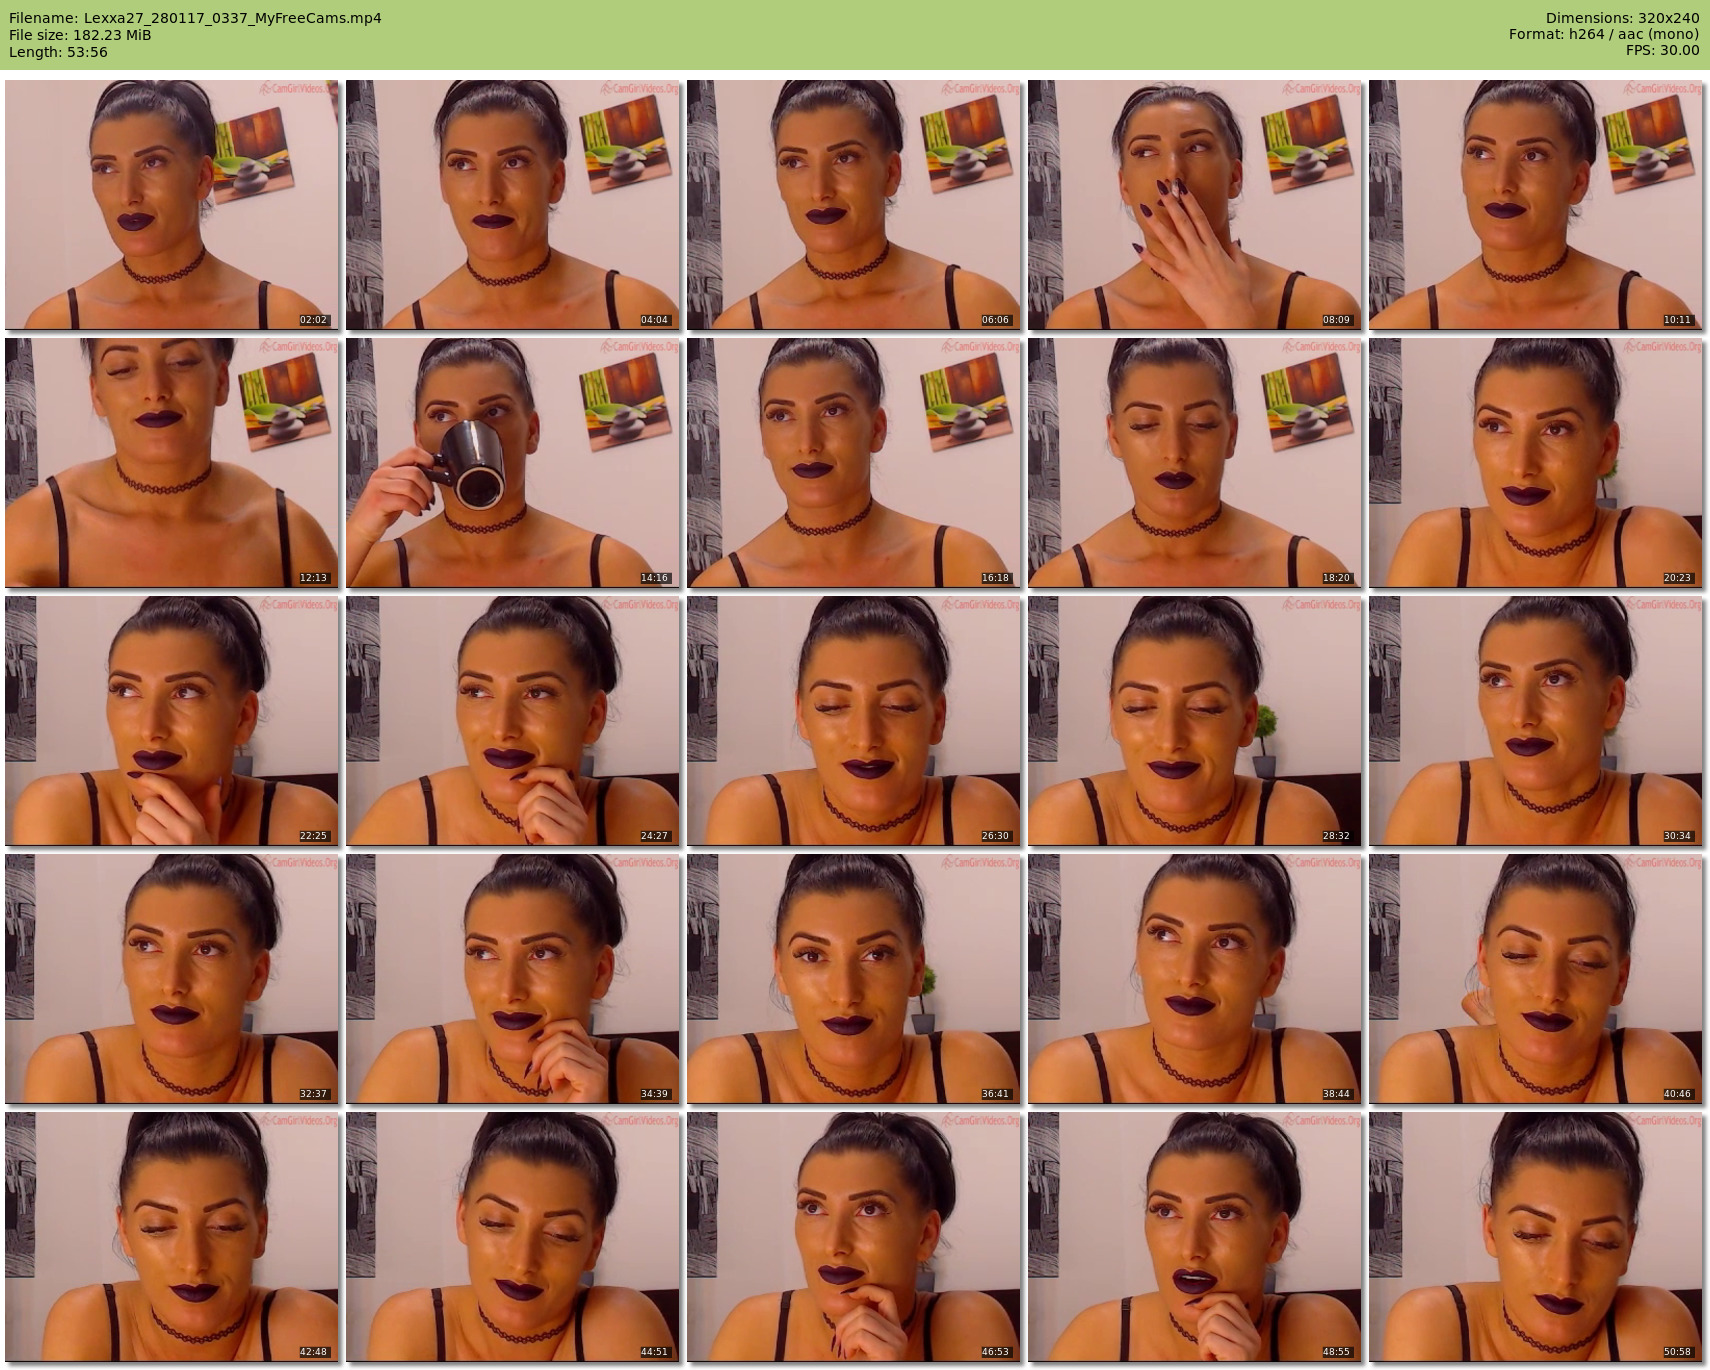Select the thumbnail at 10:11
Image resolution: width=1710 pixels, height=1370 pixels.
click(x=1536, y=205)
